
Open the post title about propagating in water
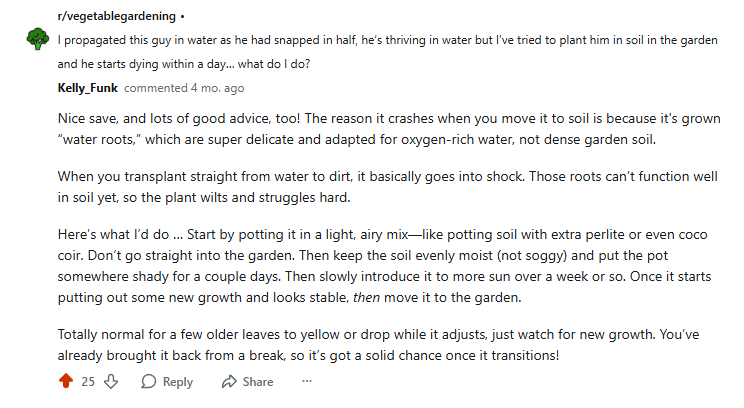click(380, 42)
